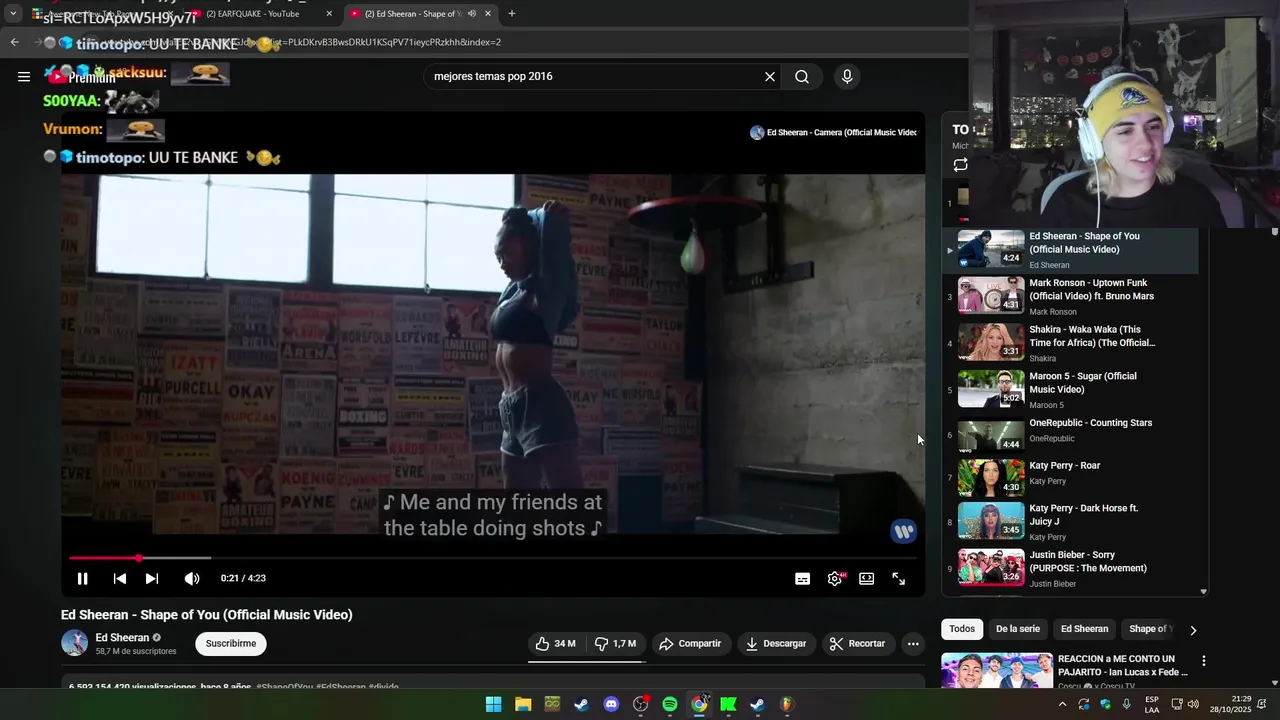Dislike the video showing 1,7 M
The width and height of the screenshot is (1280, 720).
(x=615, y=644)
